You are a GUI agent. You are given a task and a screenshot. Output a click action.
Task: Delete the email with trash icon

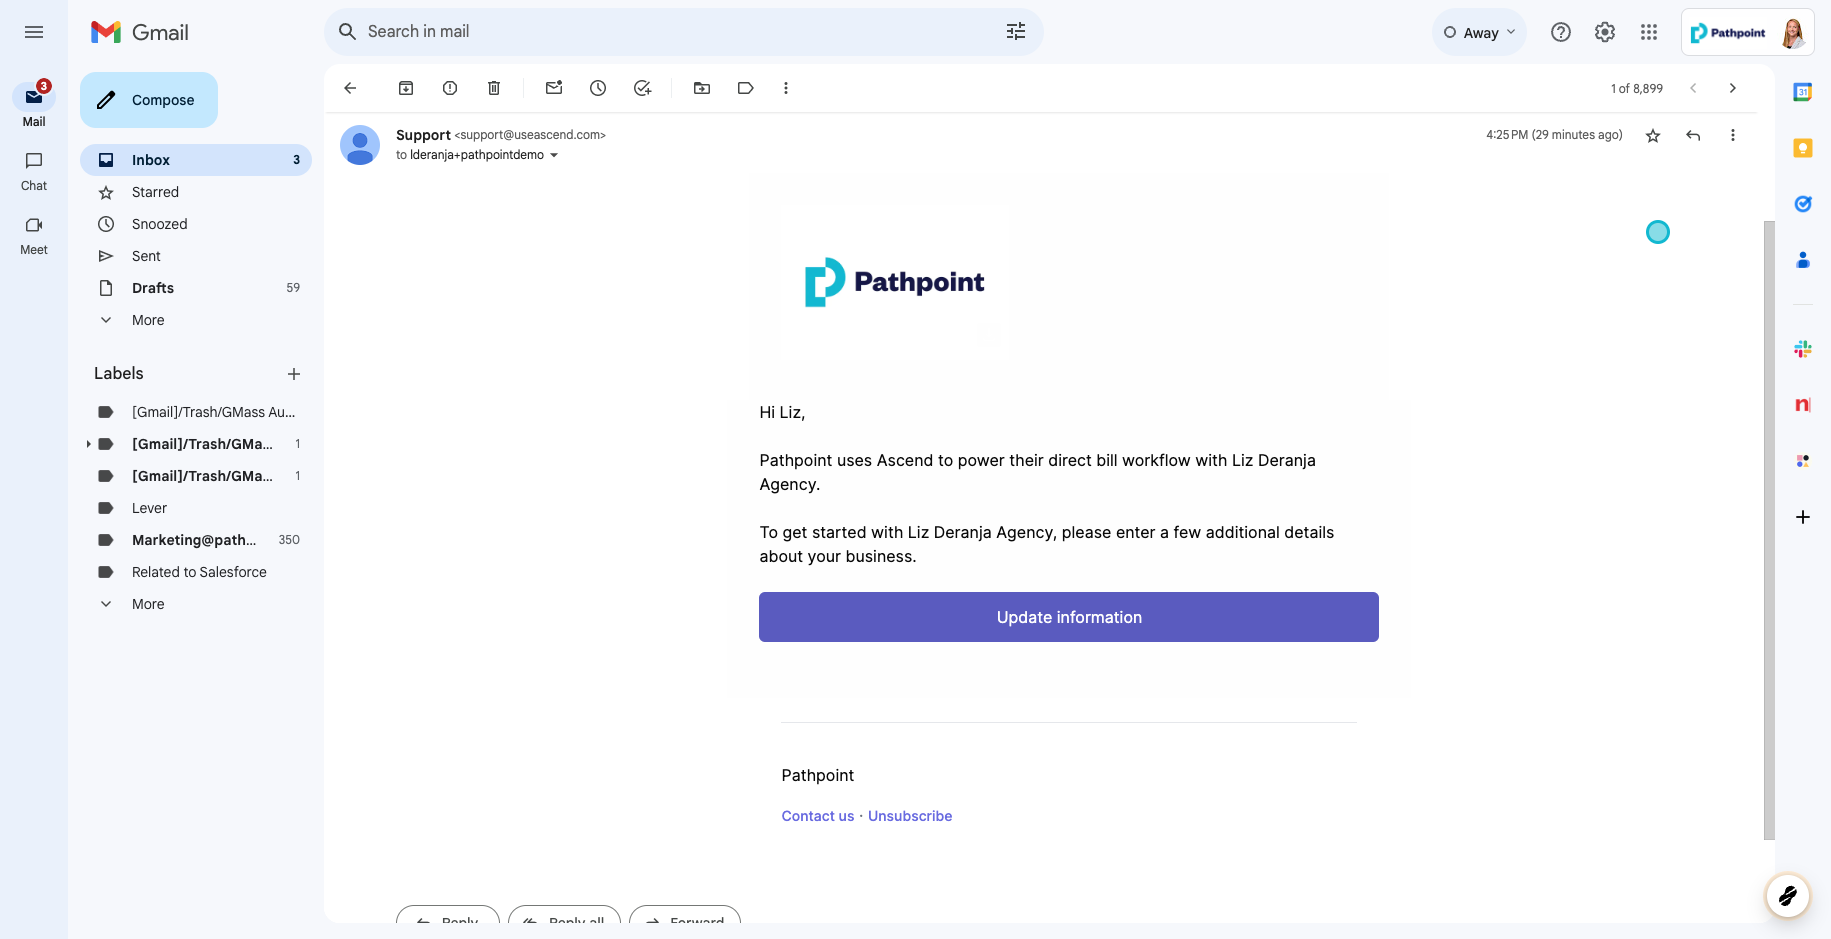coord(494,88)
